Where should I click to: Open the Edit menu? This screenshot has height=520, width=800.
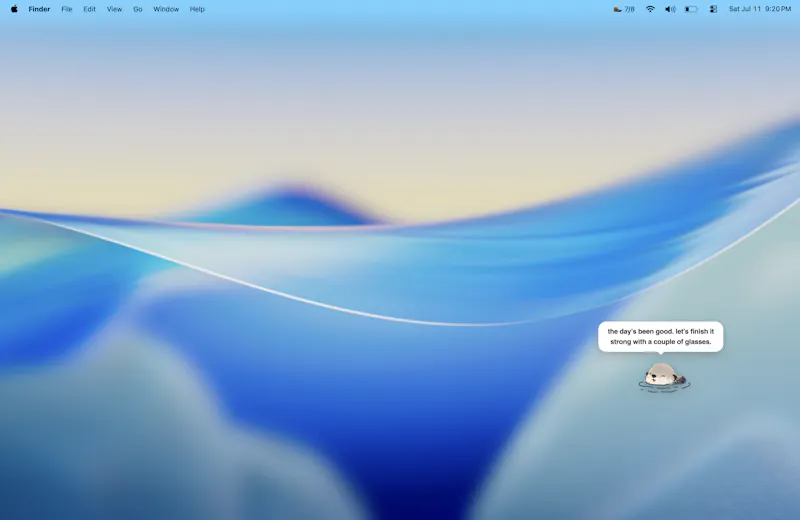(x=89, y=9)
